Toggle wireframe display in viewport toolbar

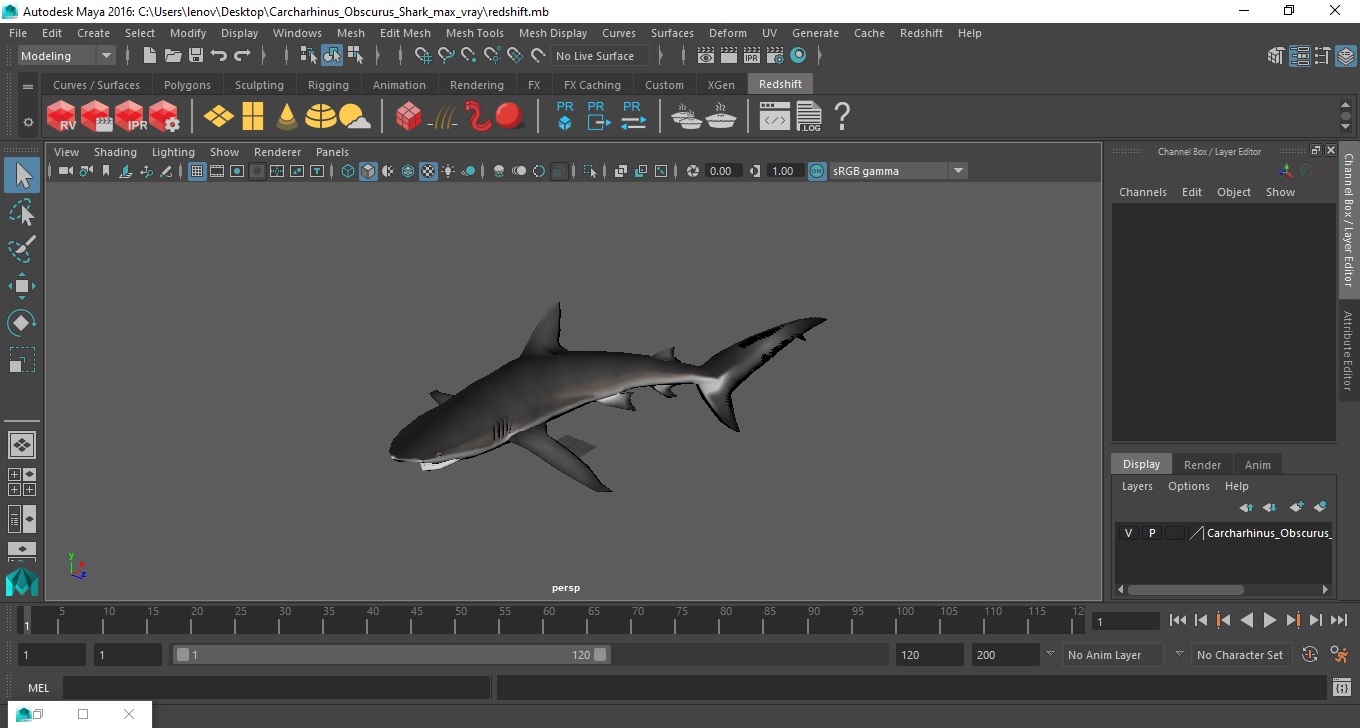coord(348,171)
